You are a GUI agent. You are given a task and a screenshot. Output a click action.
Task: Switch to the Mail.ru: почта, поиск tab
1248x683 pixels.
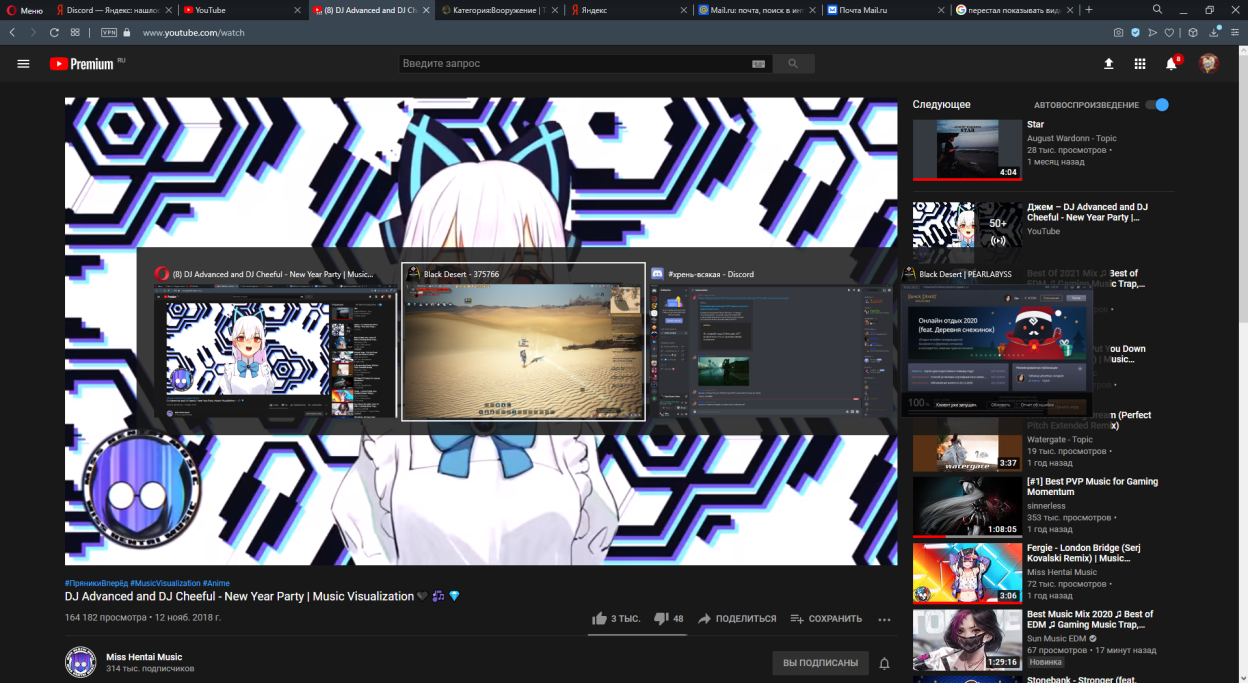click(x=757, y=10)
